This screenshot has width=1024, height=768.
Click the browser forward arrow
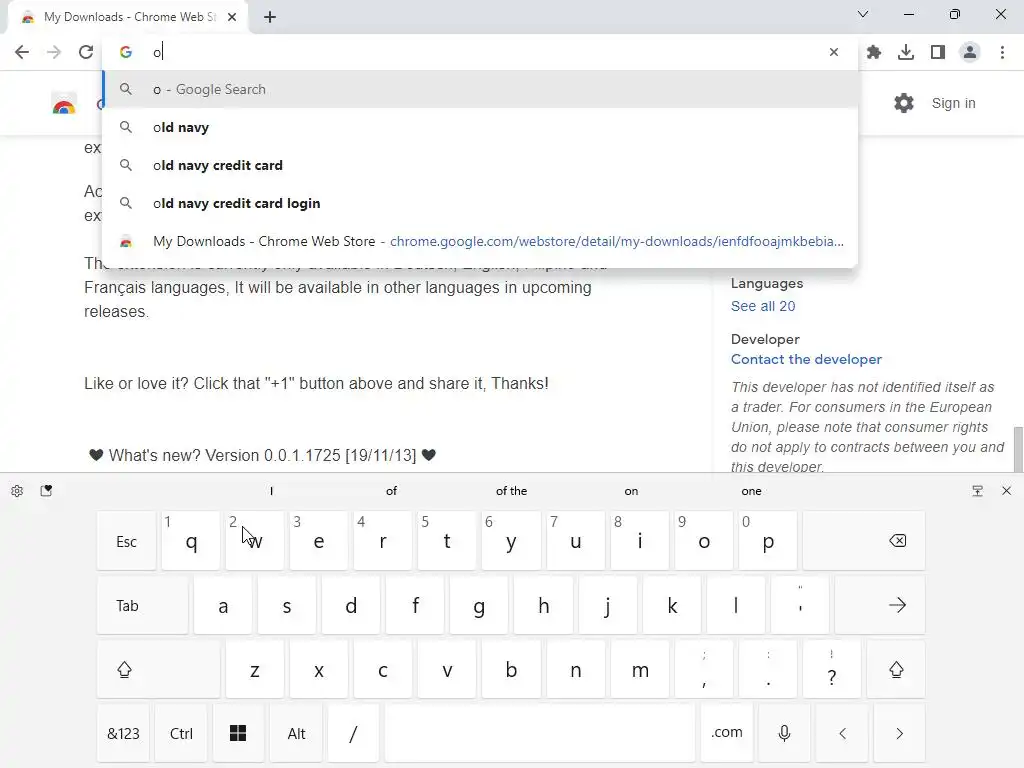[54, 52]
